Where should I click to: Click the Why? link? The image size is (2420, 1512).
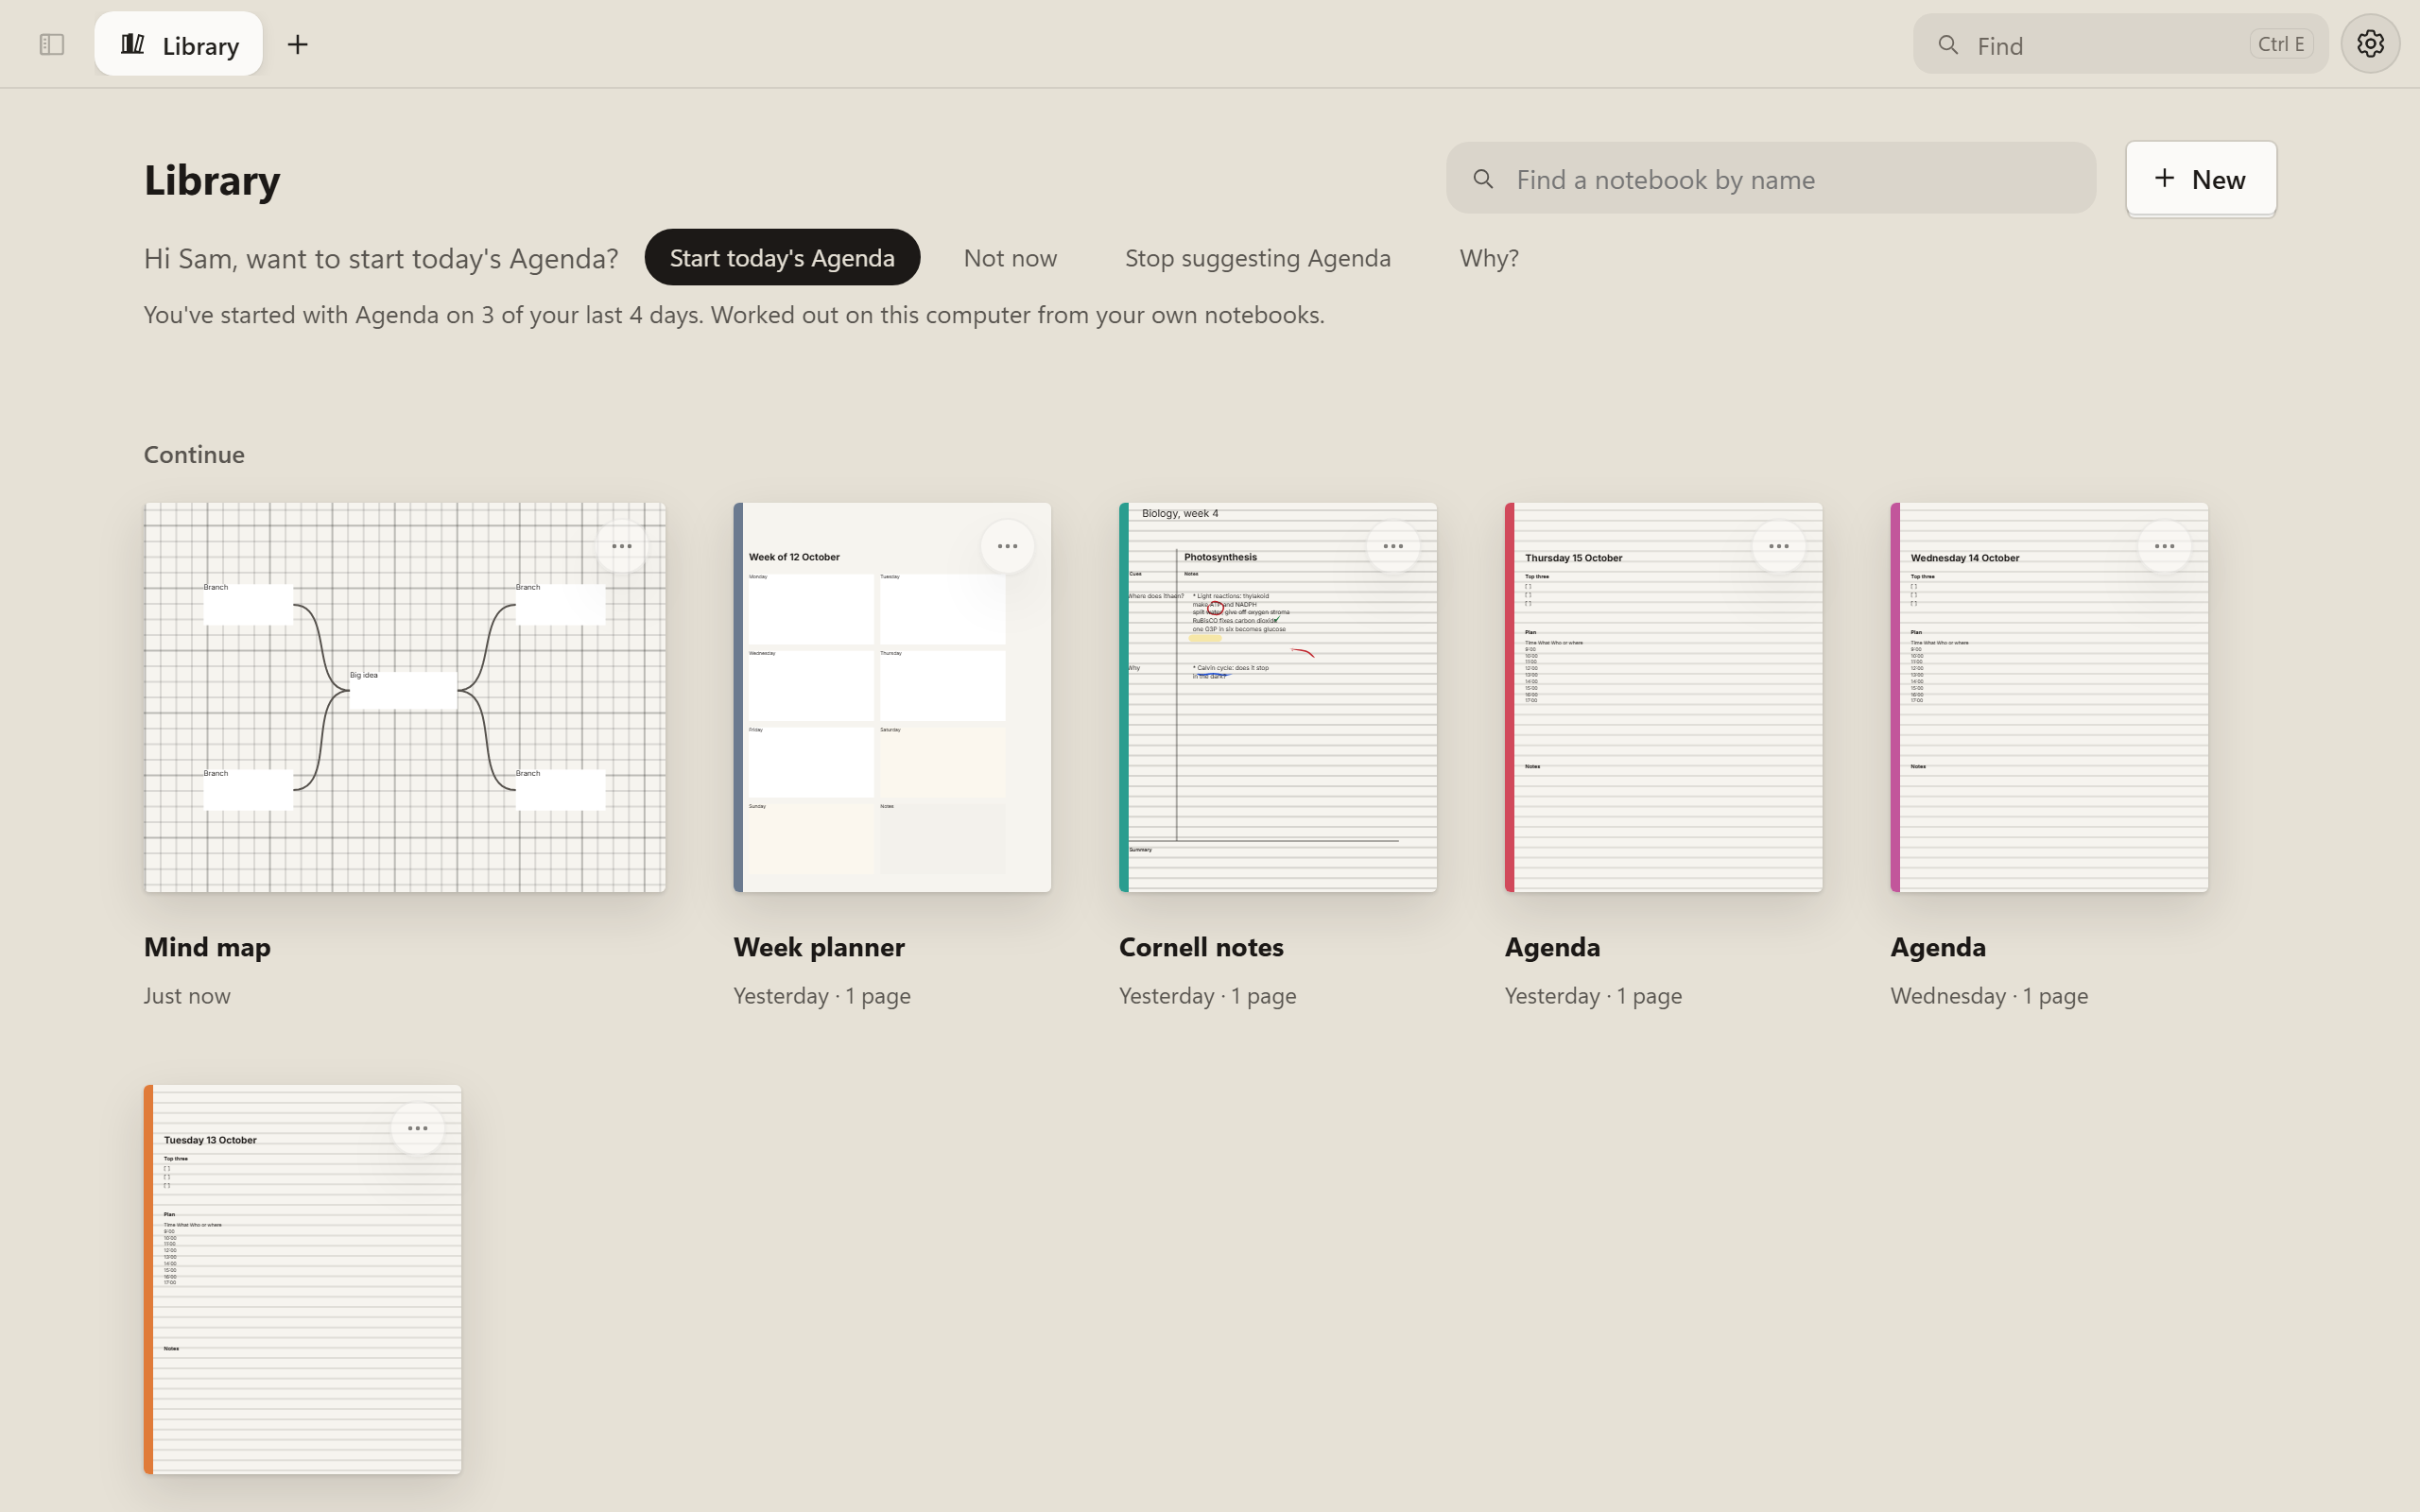(1488, 258)
